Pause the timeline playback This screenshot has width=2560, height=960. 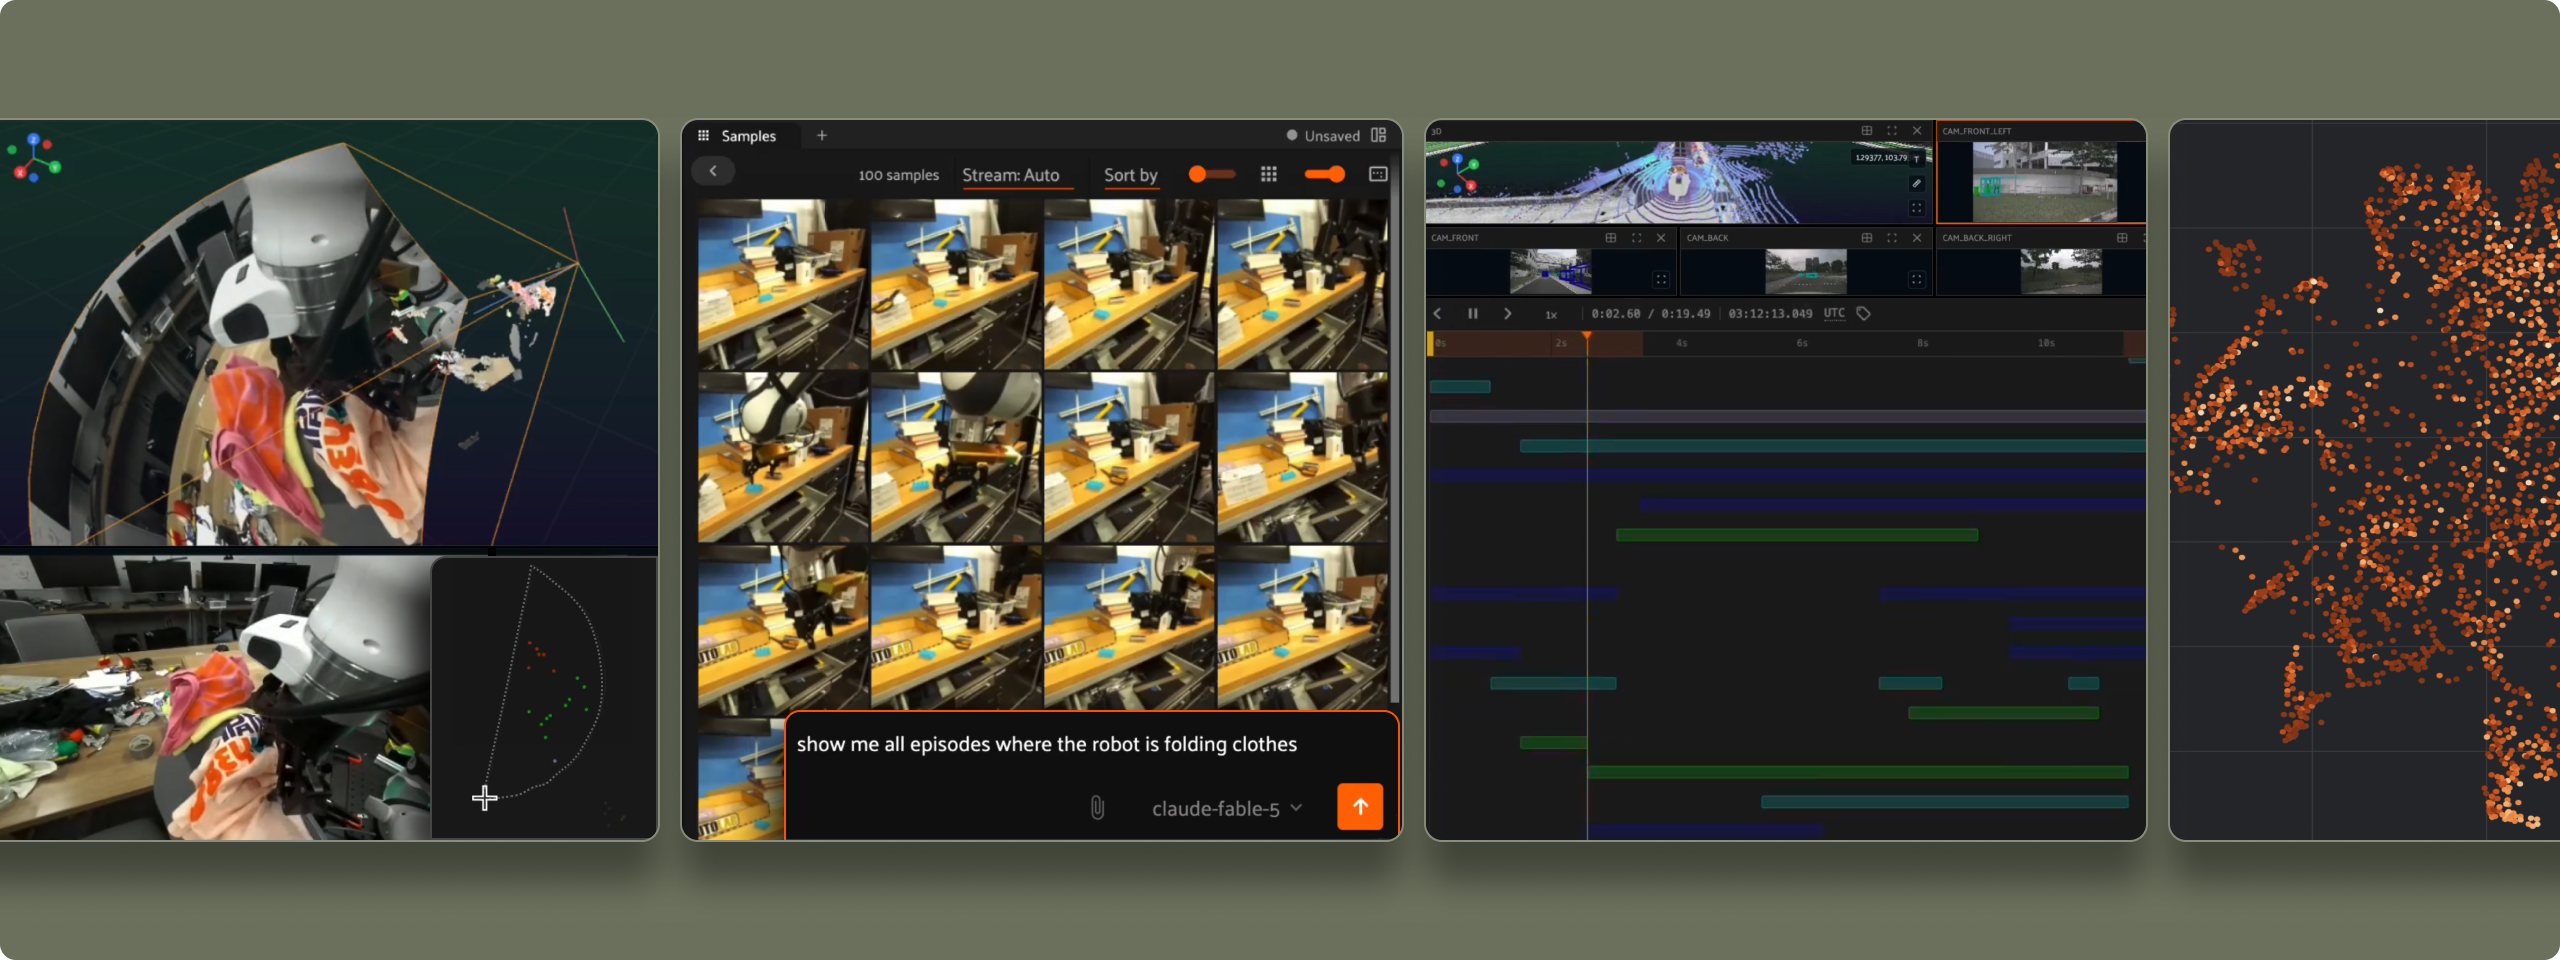(x=1473, y=314)
